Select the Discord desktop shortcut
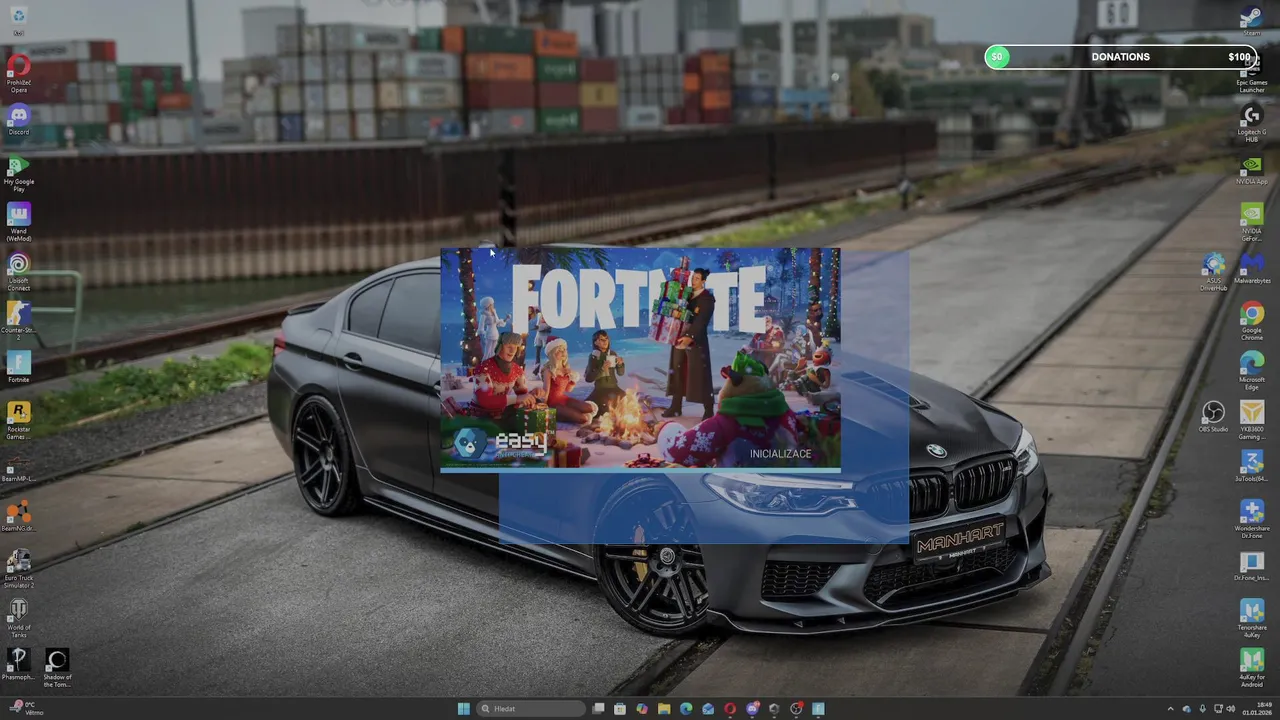 click(18, 119)
